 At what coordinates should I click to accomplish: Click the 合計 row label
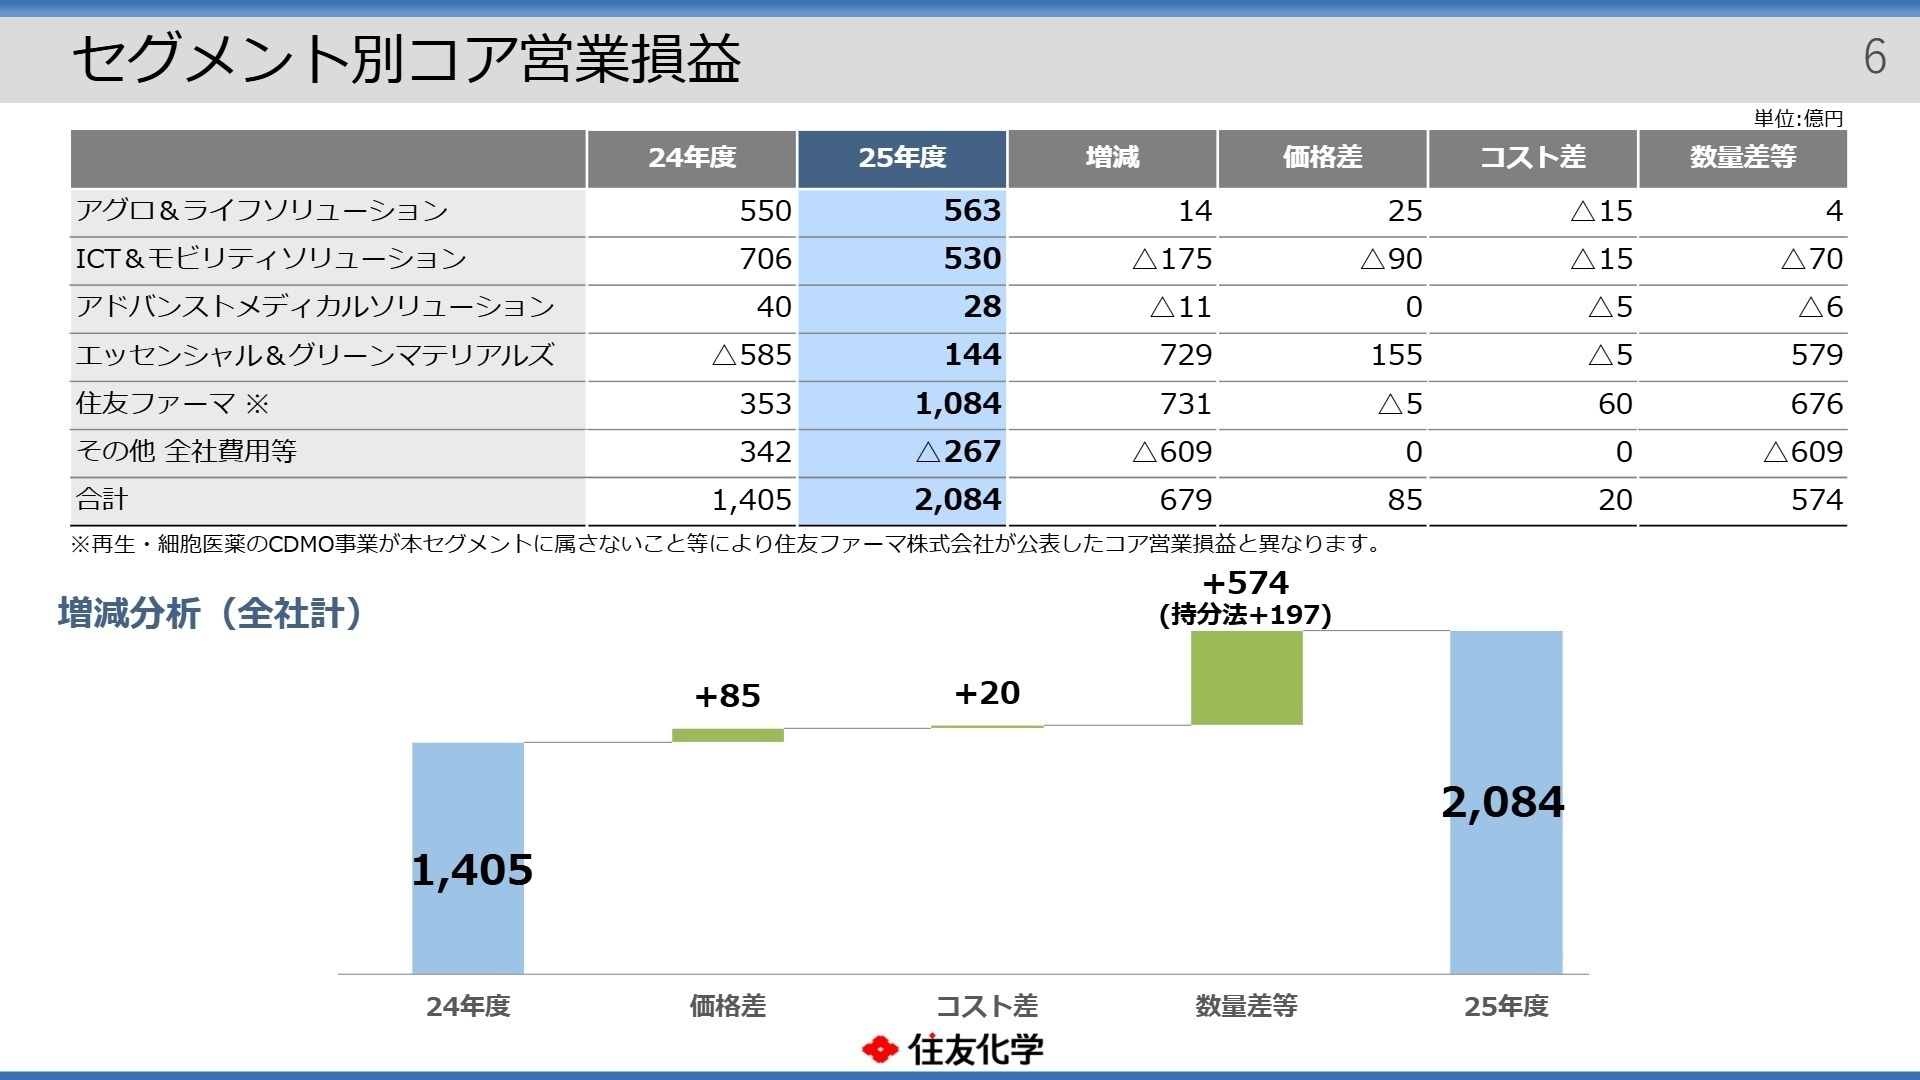coord(102,499)
